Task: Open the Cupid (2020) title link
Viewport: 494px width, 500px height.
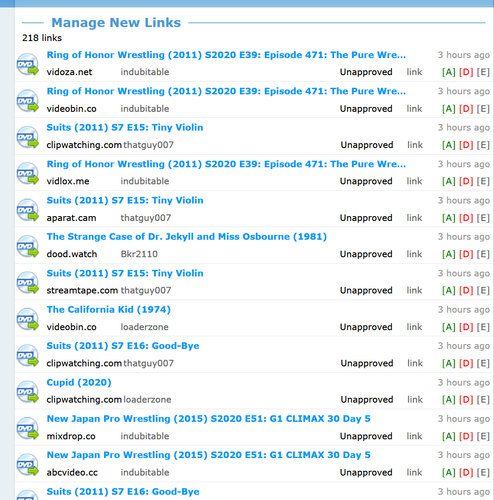Action: click(79, 383)
